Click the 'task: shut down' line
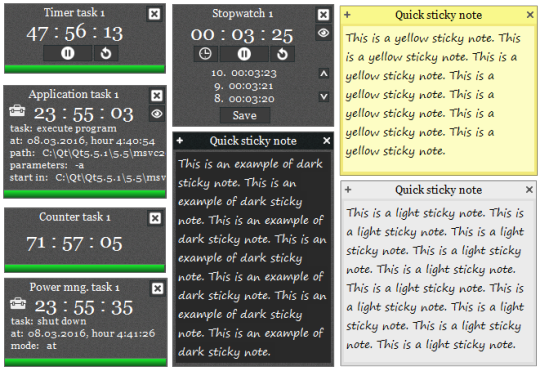Screen dimensions: 540x371 49,321
